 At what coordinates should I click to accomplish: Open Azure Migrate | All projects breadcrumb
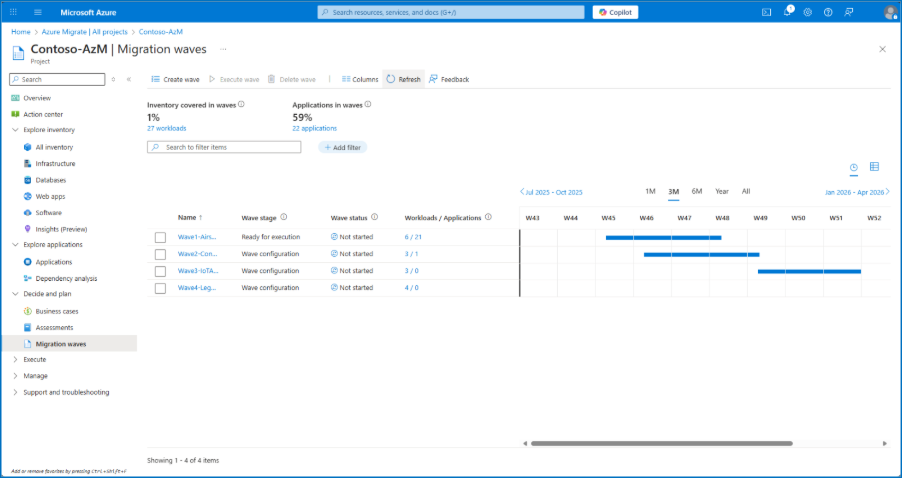(x=85, y=32)
